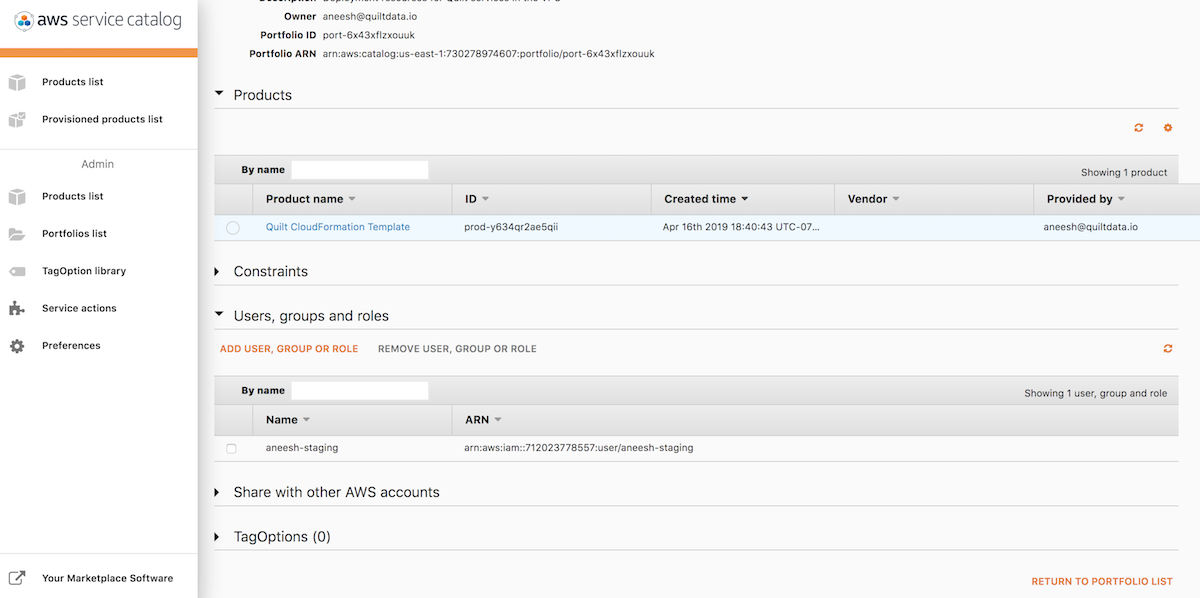Sort users by the ARN column
The height and width of the screenshot is (598, 1200).
483,420
